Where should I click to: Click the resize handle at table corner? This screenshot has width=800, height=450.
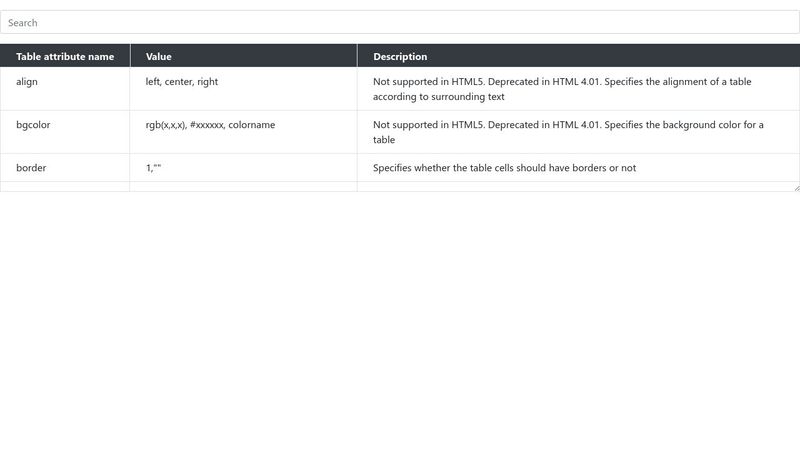coord(796,188)
